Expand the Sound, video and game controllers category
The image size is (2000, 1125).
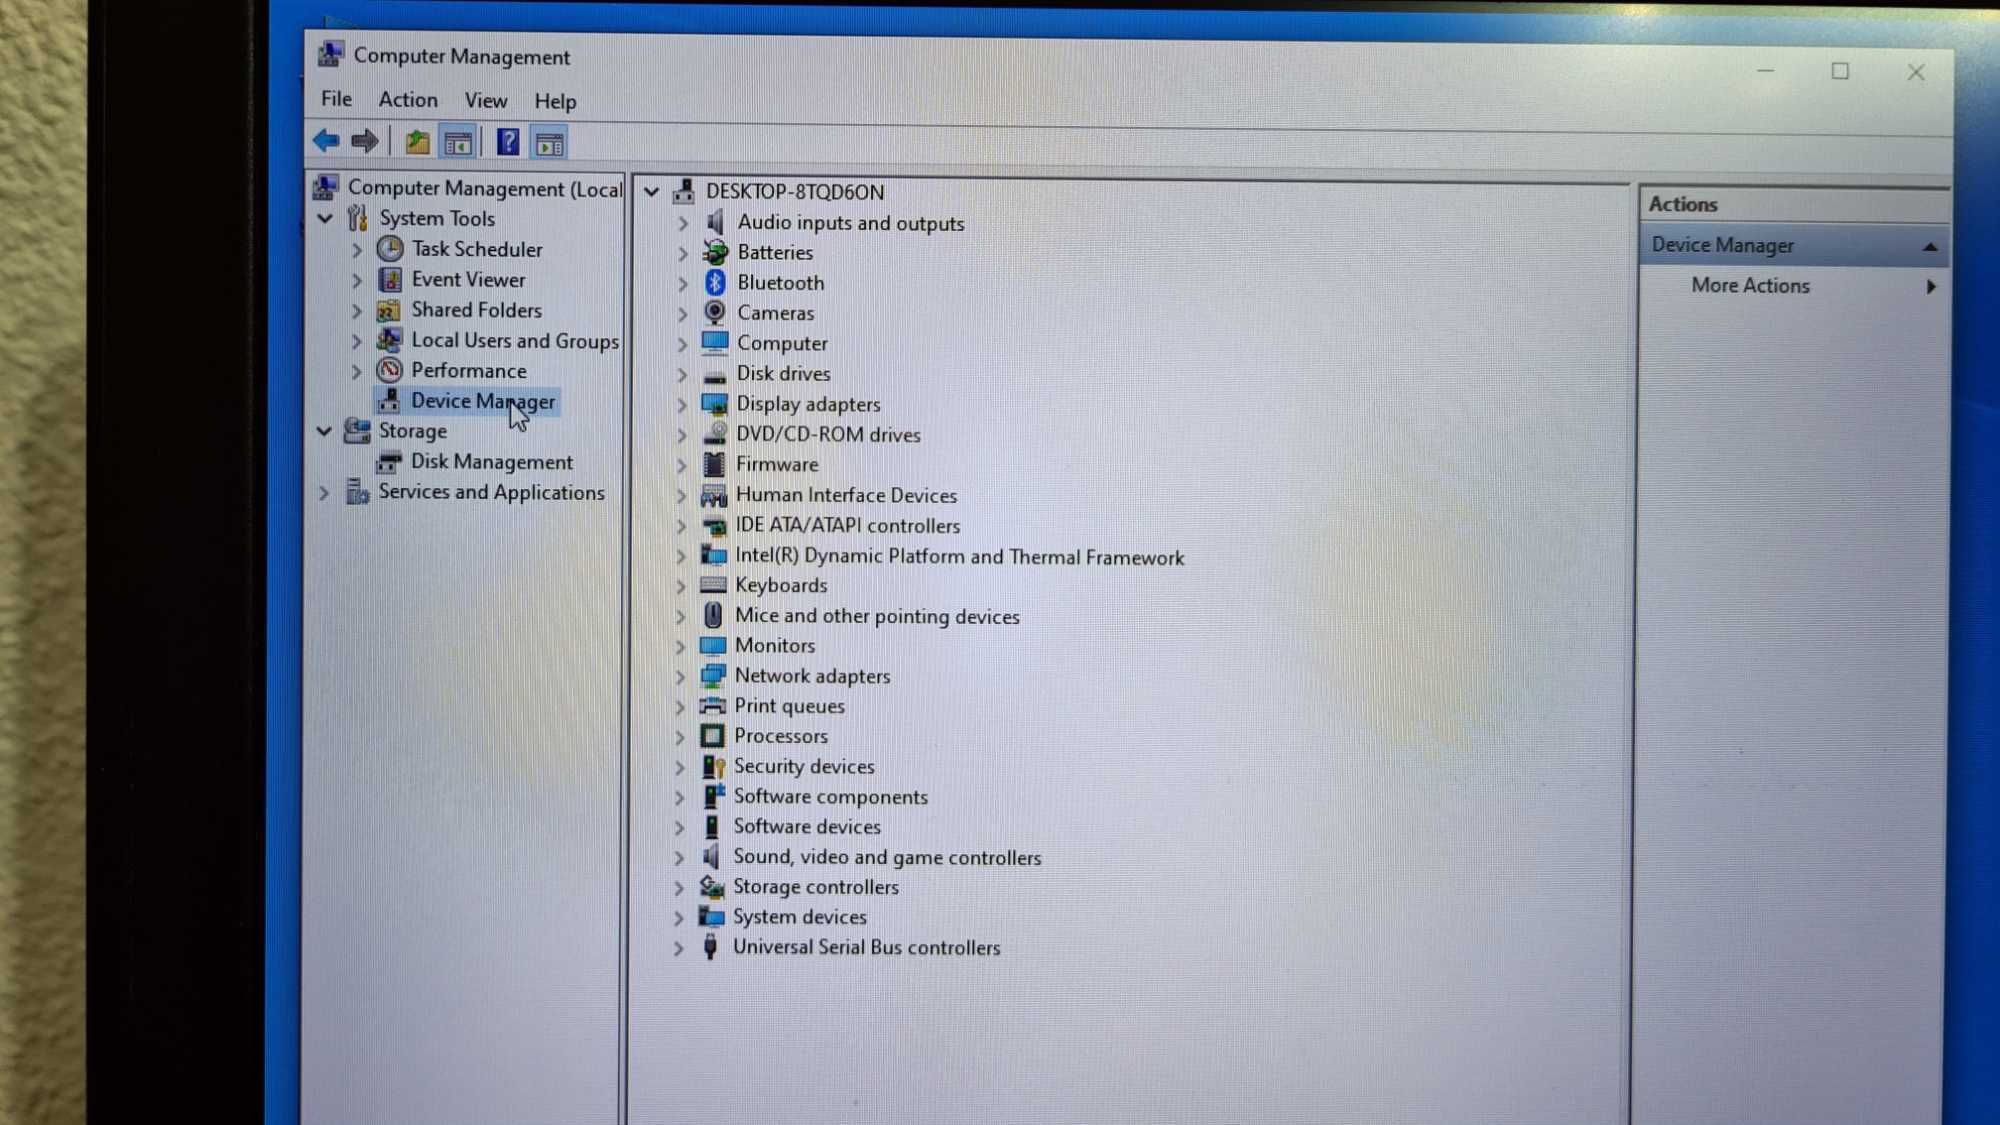pos(679,857)
